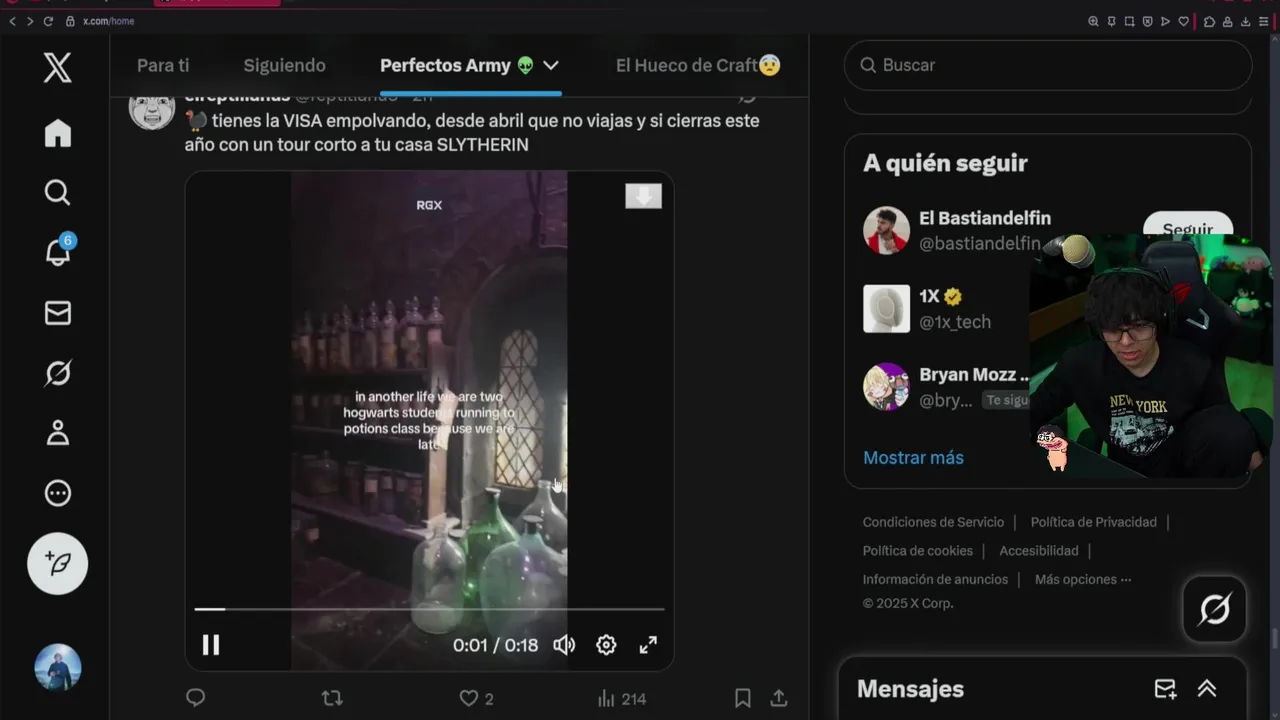1280x720 pixels.
Task: Open video settings gear
Action: click(x=606, y=645)
